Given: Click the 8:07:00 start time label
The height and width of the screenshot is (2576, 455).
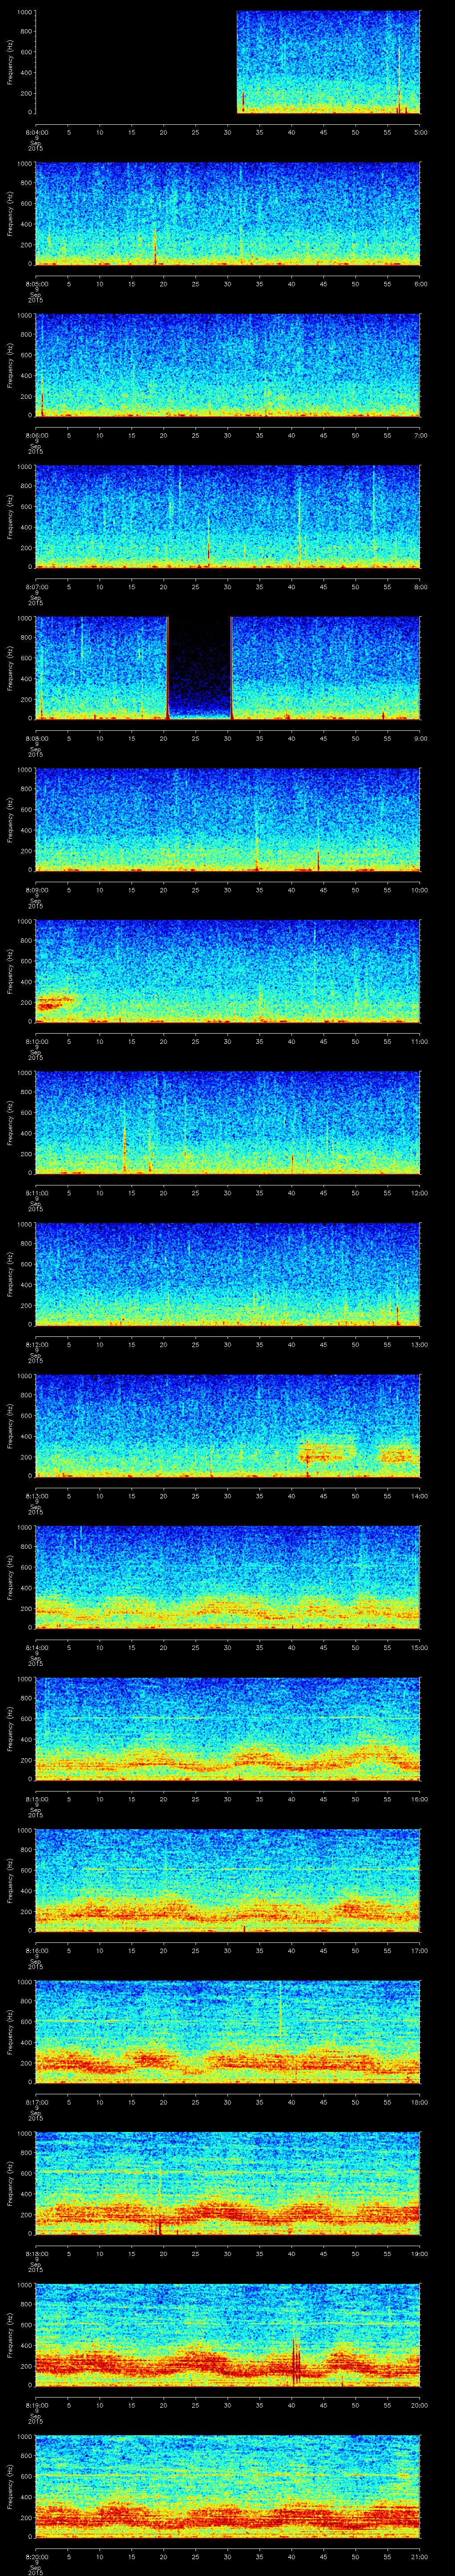Looking at the screenshot, I should pyautogui.click(x=36, y=587).
